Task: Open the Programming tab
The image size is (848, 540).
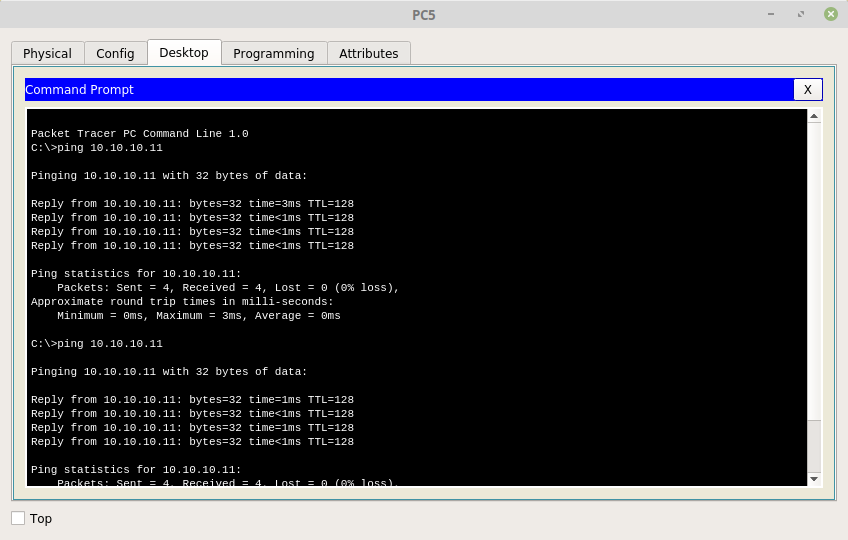Action: 274,54
